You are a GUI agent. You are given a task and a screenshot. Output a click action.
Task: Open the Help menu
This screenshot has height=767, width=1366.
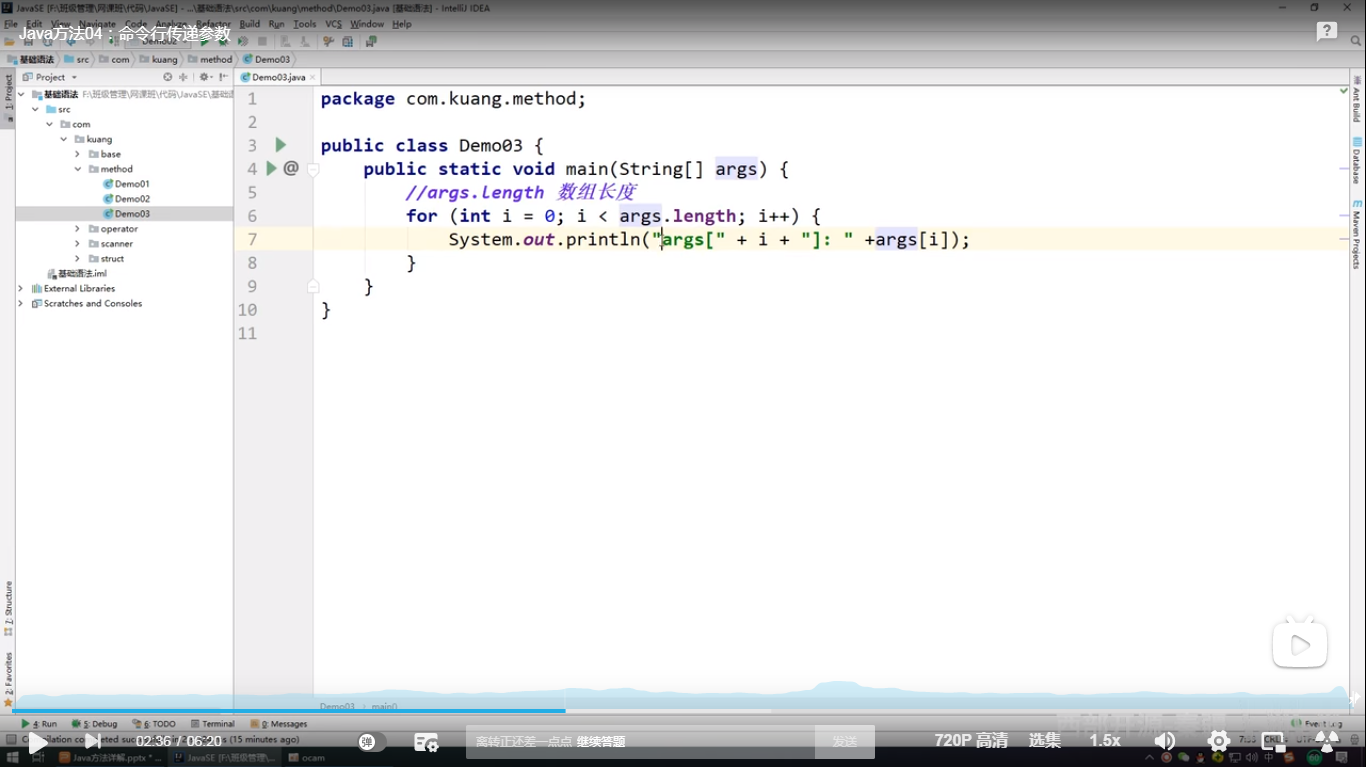pos(401,24)
